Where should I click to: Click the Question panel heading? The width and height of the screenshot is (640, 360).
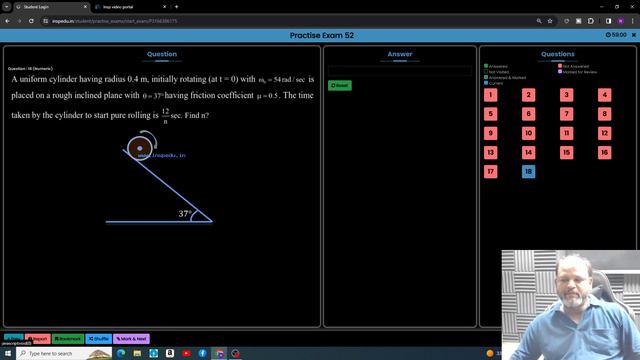coord(162,54)
